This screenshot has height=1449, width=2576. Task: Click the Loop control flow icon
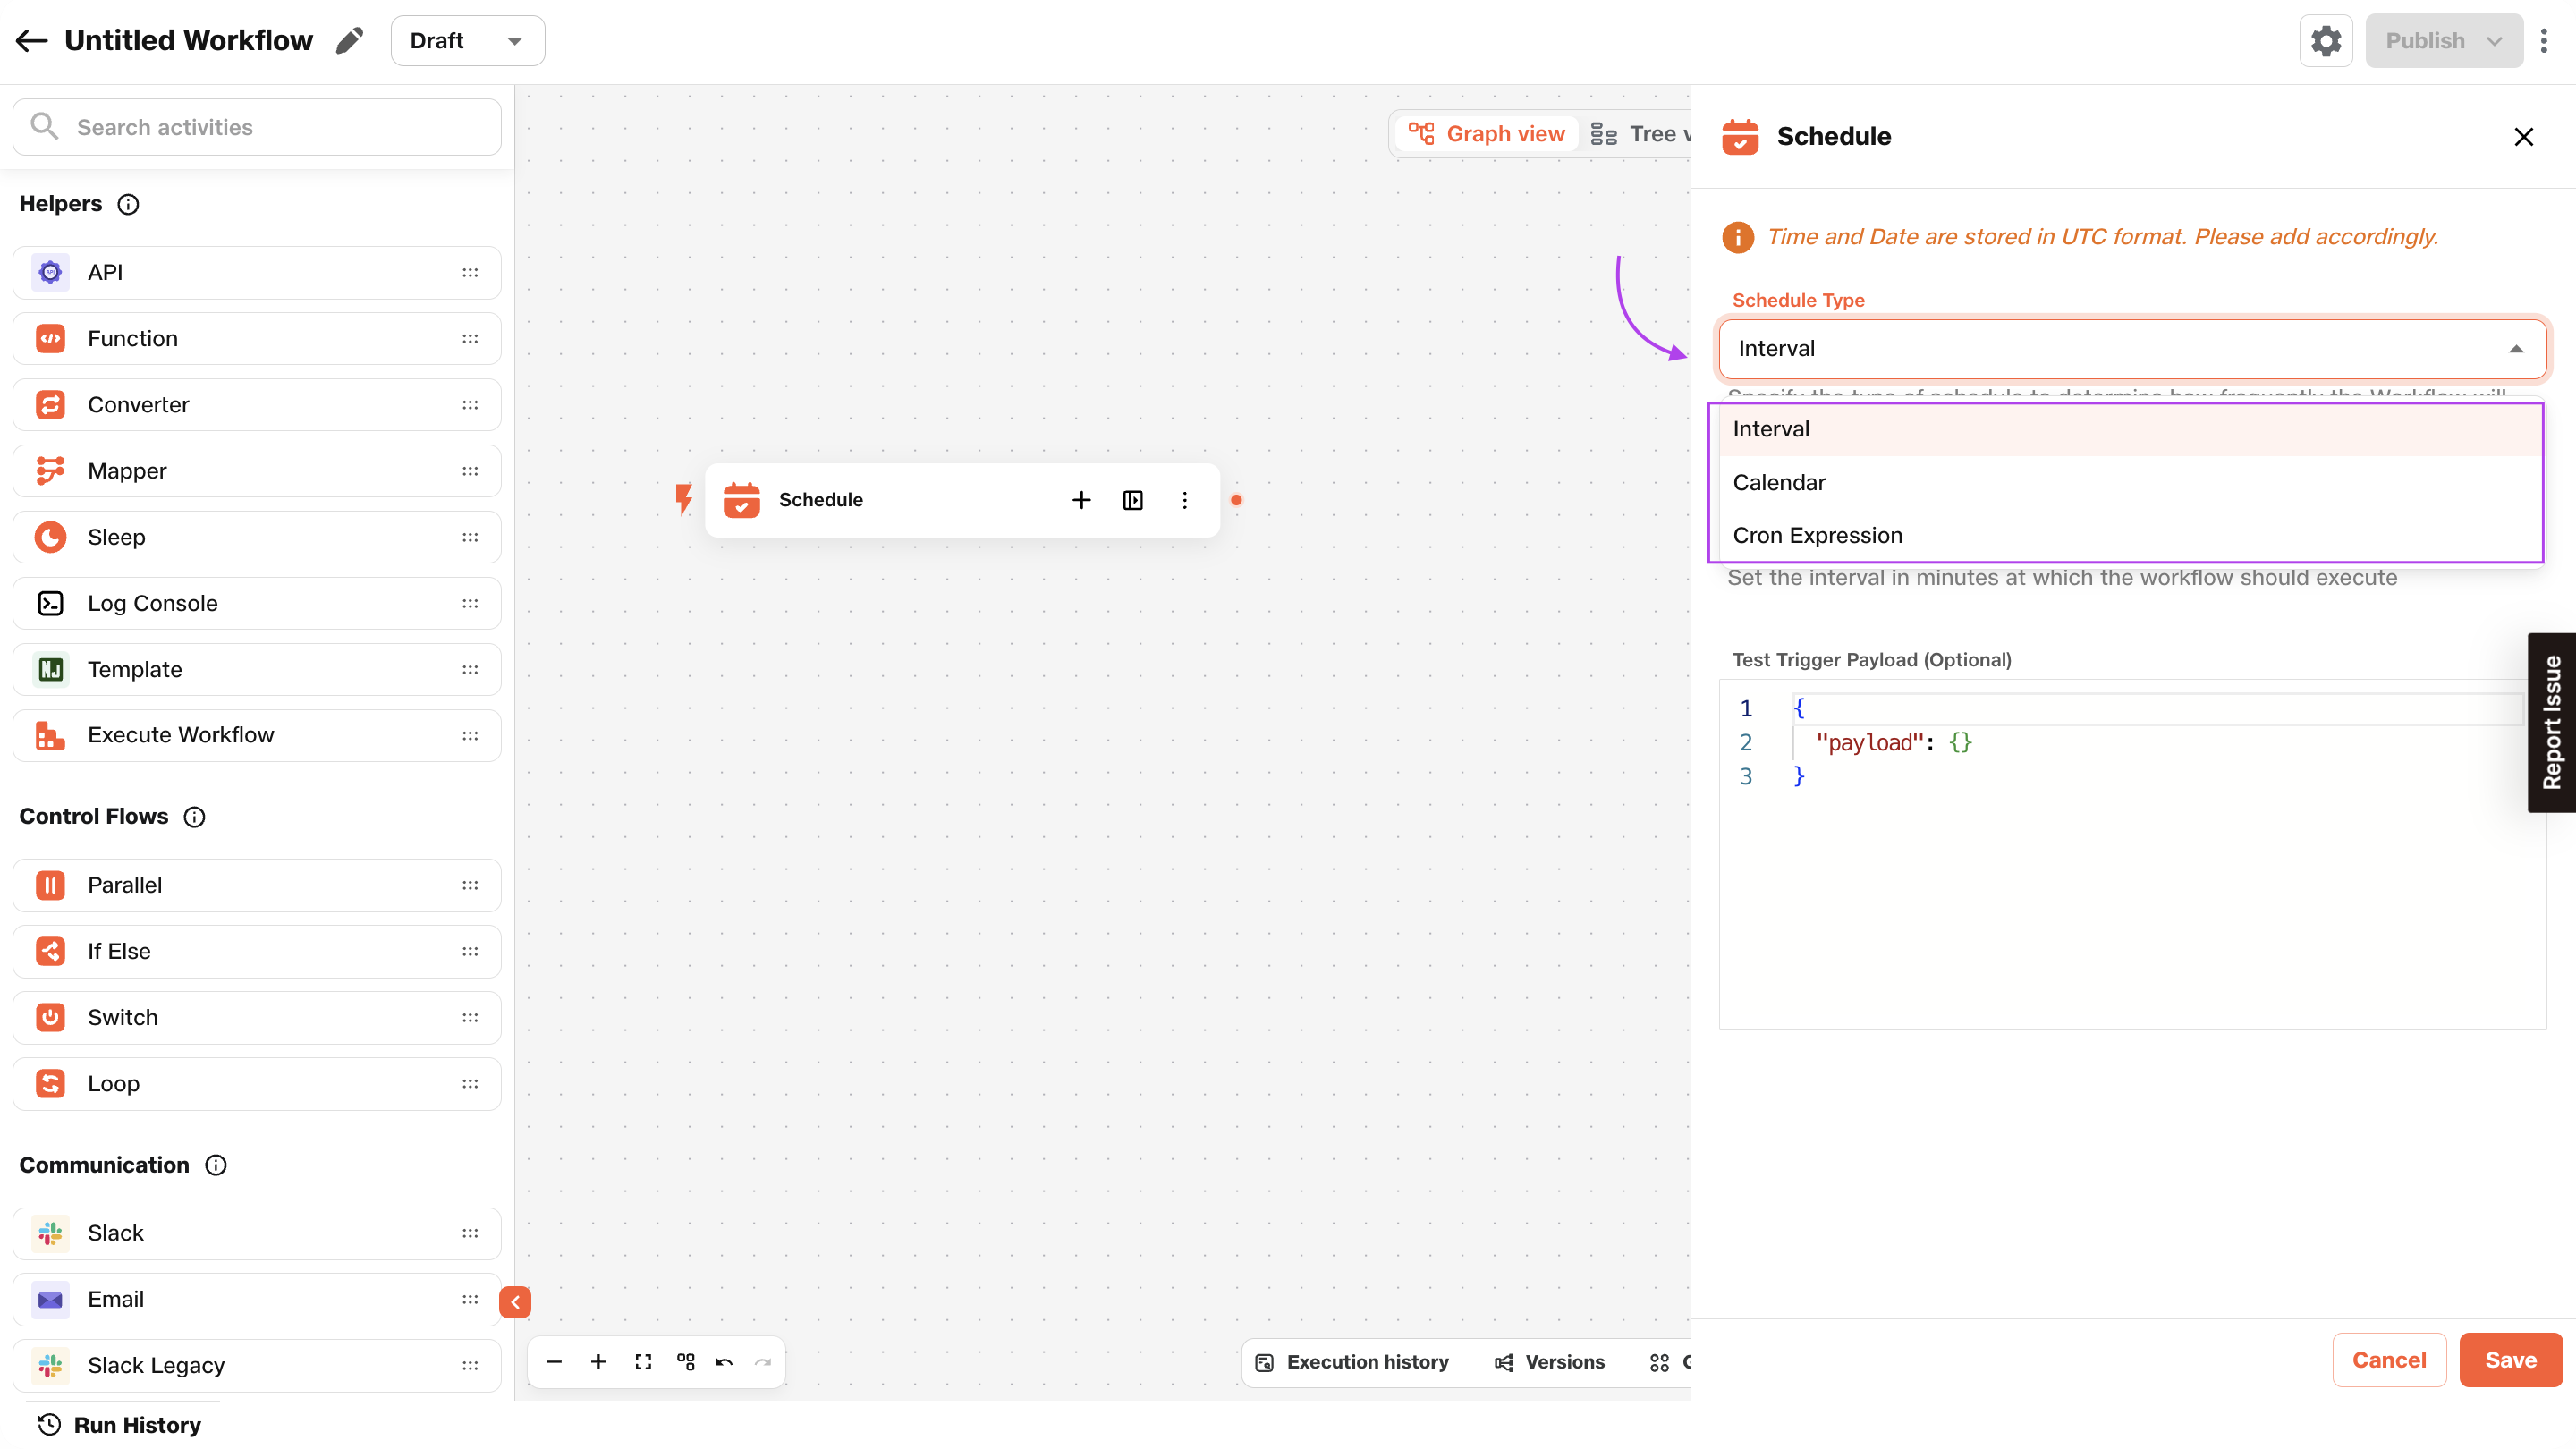[49, 1083]
